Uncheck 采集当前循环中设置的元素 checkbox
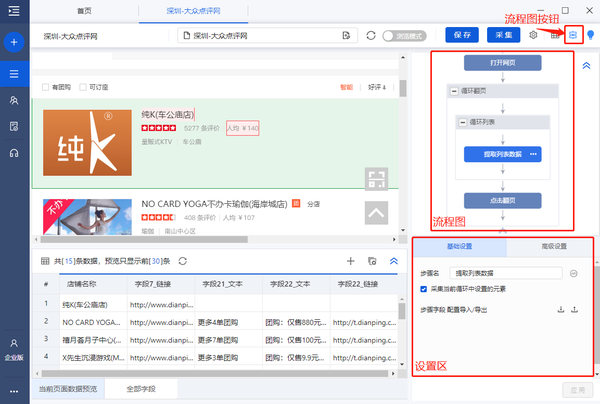This screenshot has height=404, width=600. pos(424,289)
